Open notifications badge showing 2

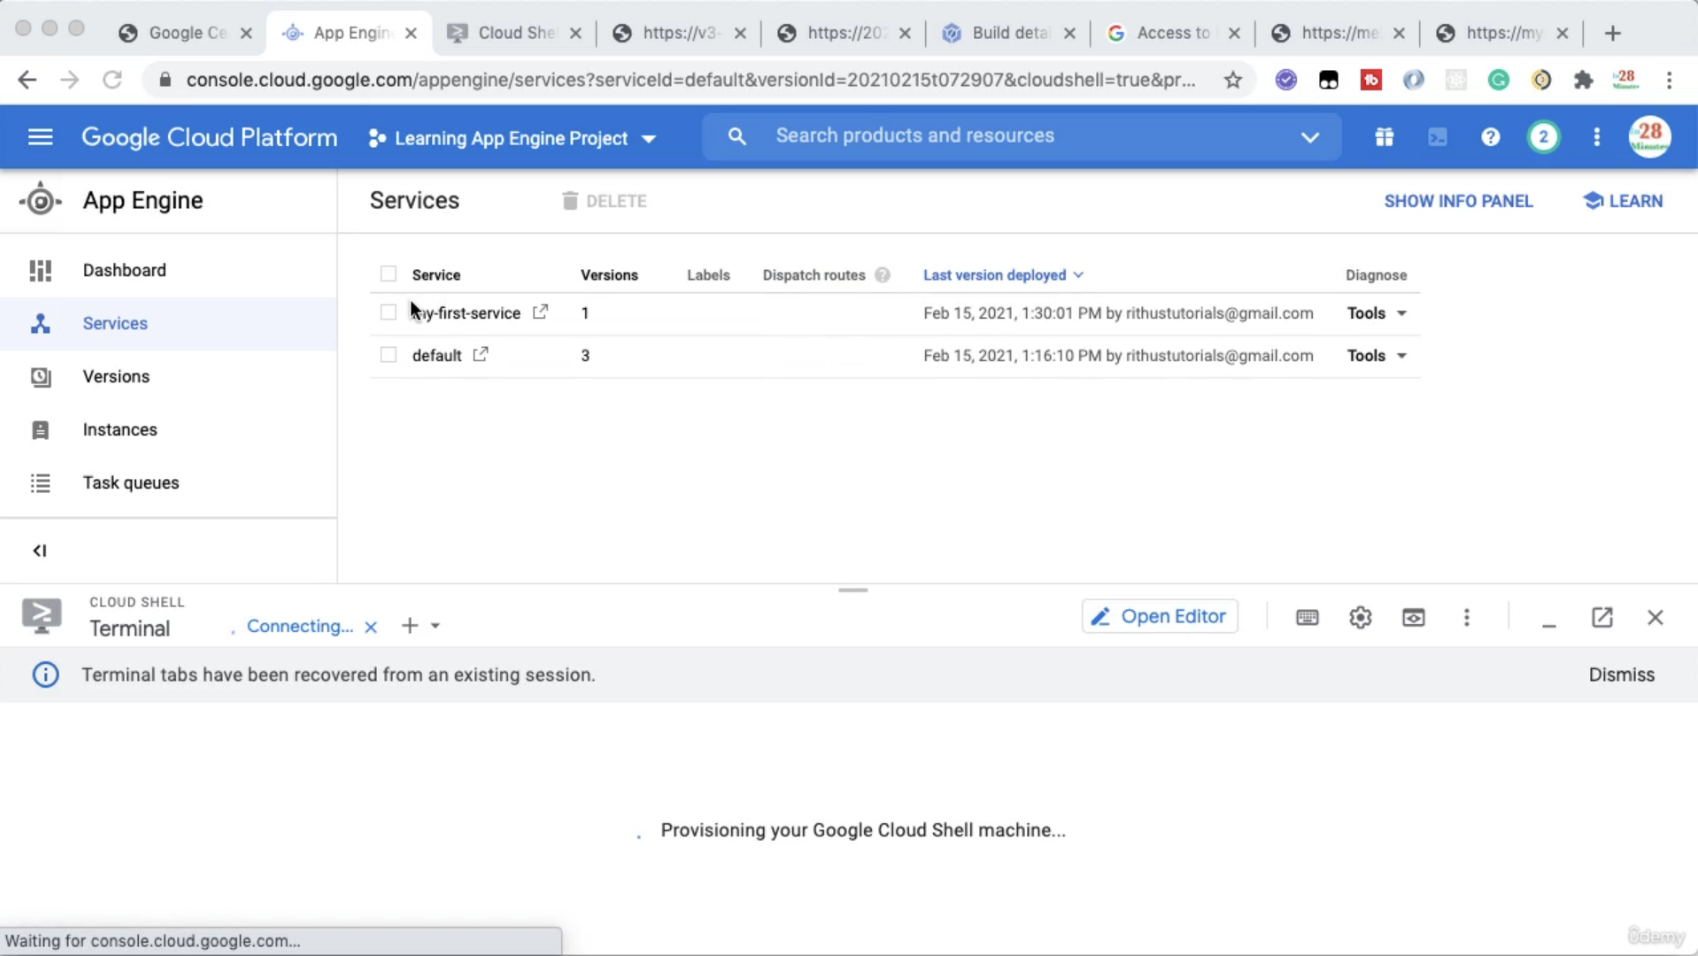click(1543, 137)
